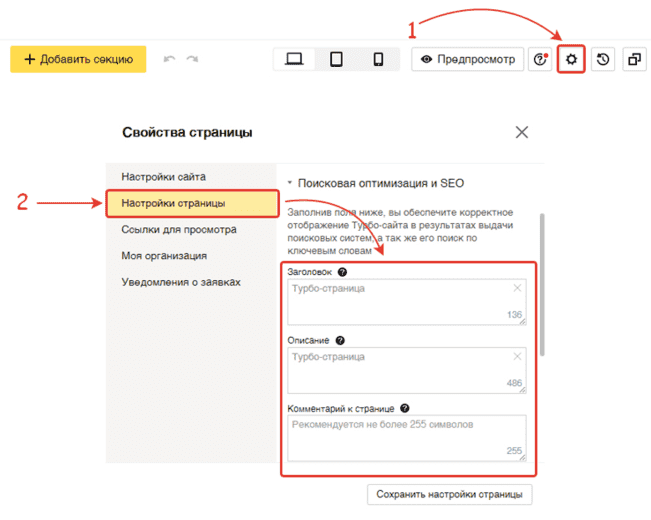Clear the Заголовок field
Screen dimensions: 651x520
click(x=517, y=288)
